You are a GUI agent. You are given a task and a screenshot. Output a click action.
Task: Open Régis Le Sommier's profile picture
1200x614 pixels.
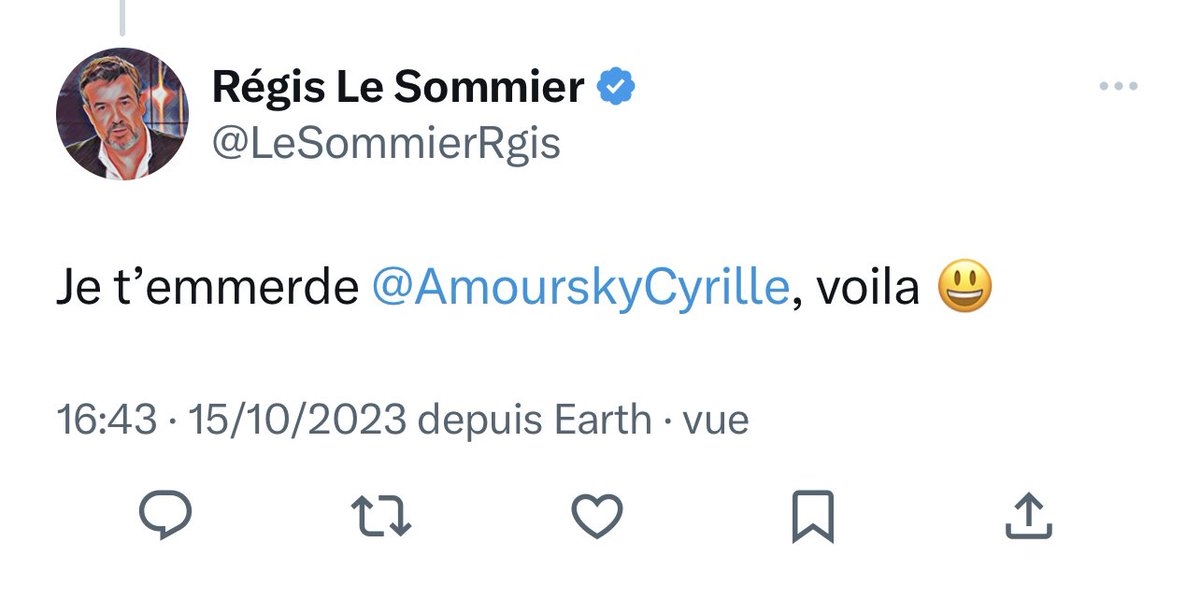point(122,114)
